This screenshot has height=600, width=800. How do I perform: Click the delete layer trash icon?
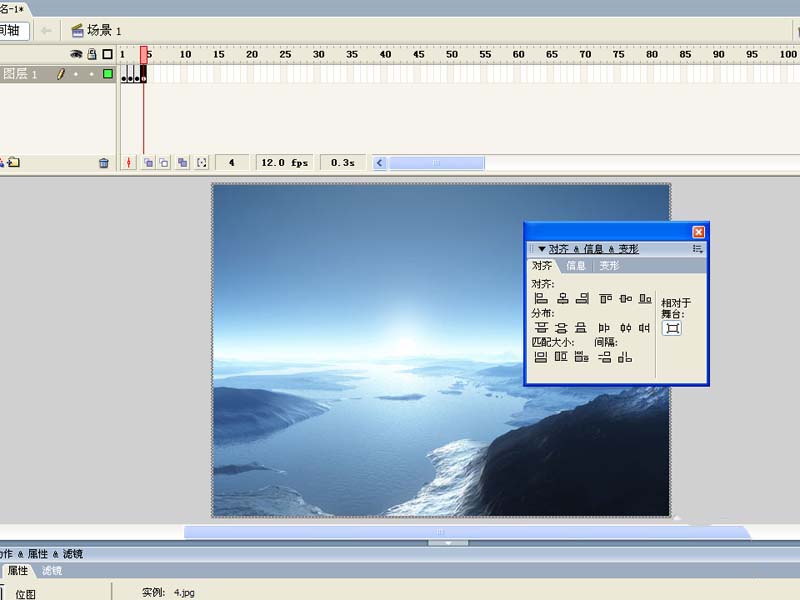coord(104,163)
